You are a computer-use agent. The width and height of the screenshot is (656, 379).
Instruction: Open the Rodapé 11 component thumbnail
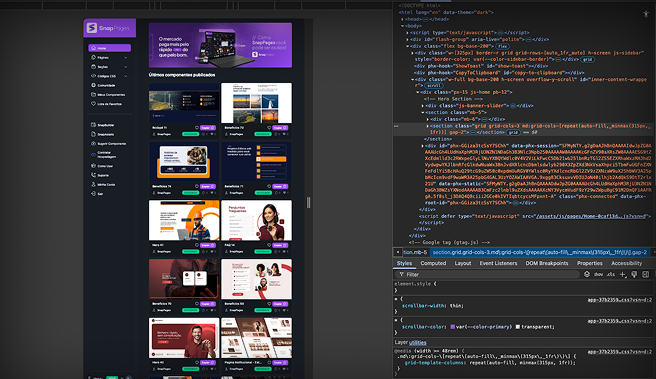click(184, 103)
